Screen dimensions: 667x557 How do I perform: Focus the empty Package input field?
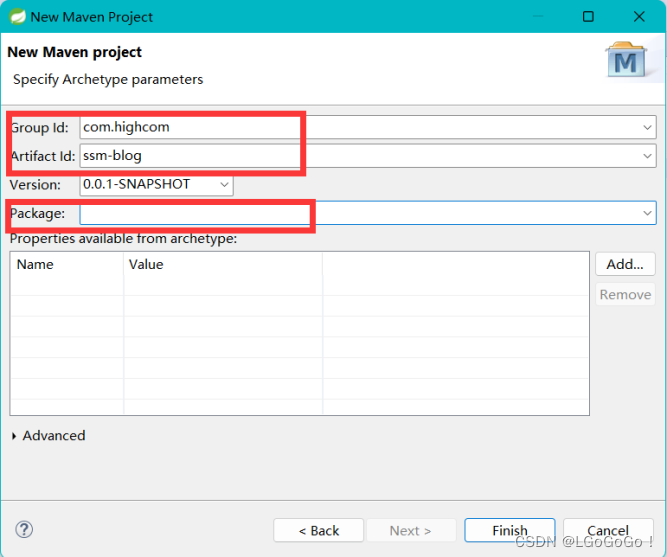tap(368, 213)
